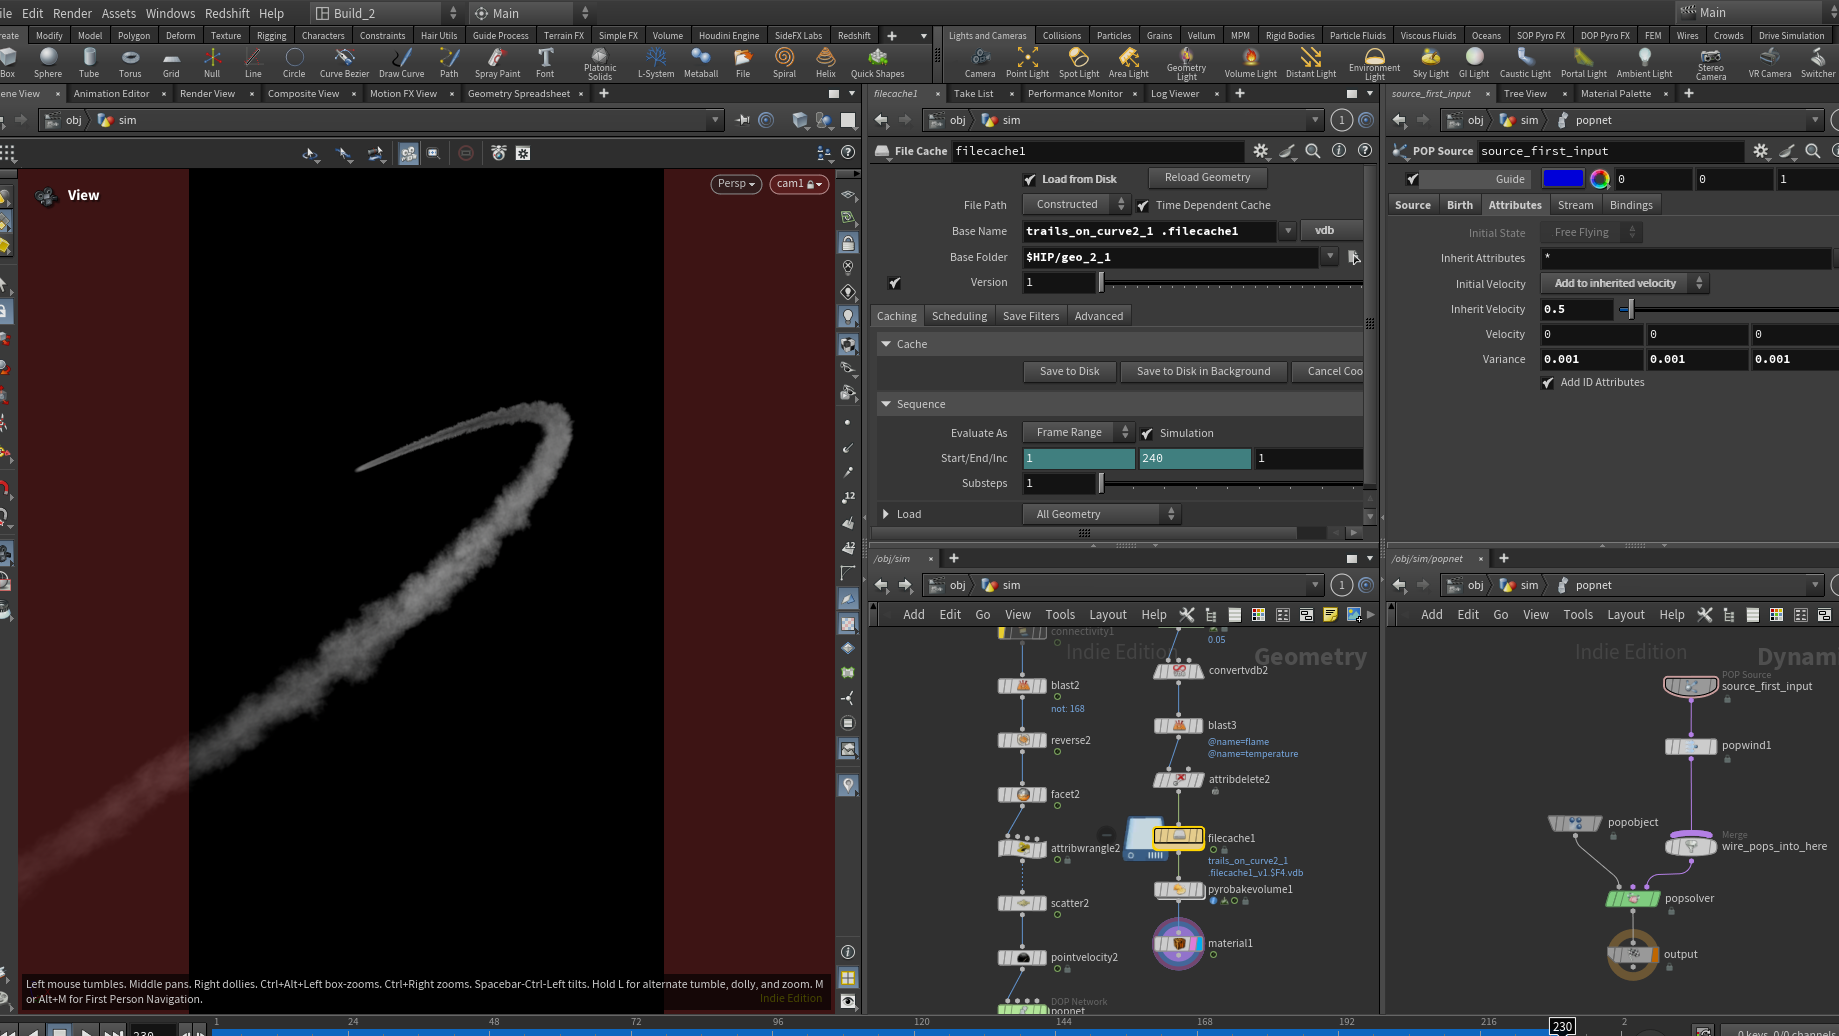Click the Sky Light shelf tool
Viewport: 1839px width, 1036px height.
point(1430,63)
